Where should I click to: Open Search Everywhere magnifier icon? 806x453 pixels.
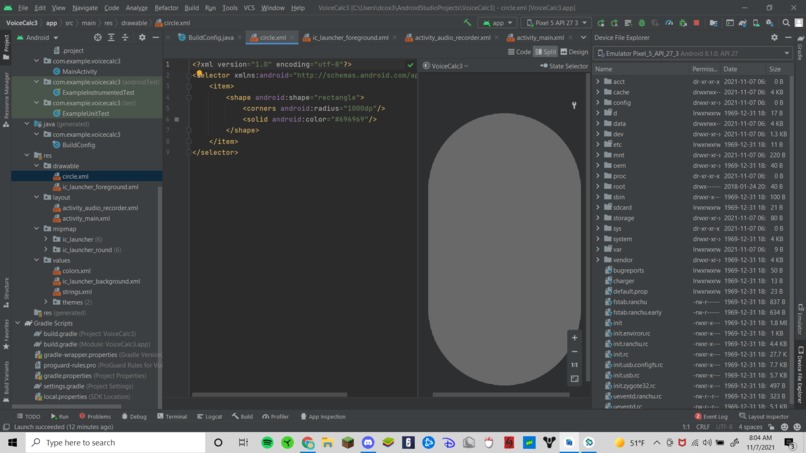786,23
